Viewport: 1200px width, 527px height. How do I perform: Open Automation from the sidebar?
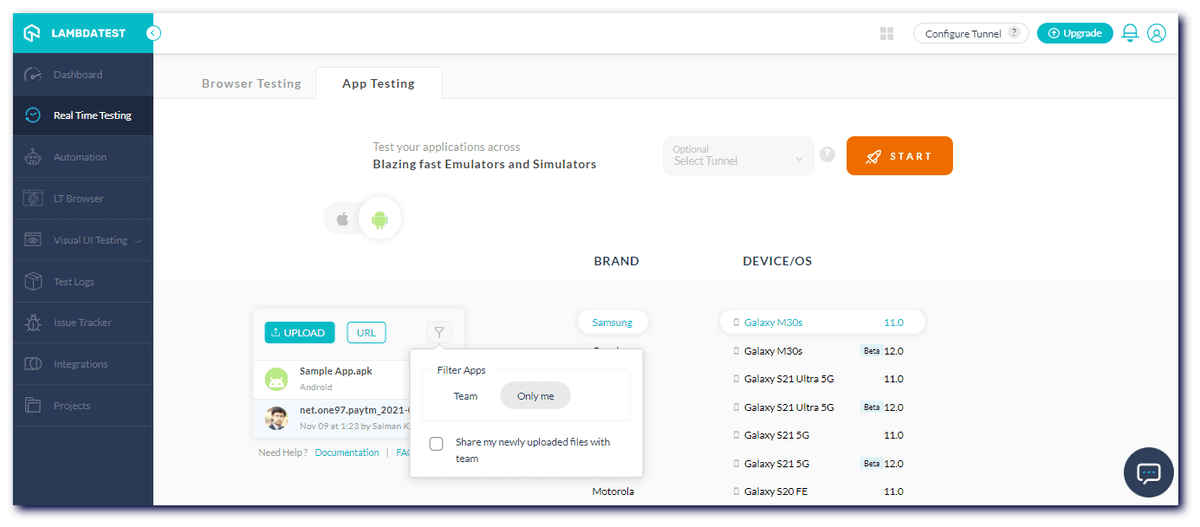(83, 157)
